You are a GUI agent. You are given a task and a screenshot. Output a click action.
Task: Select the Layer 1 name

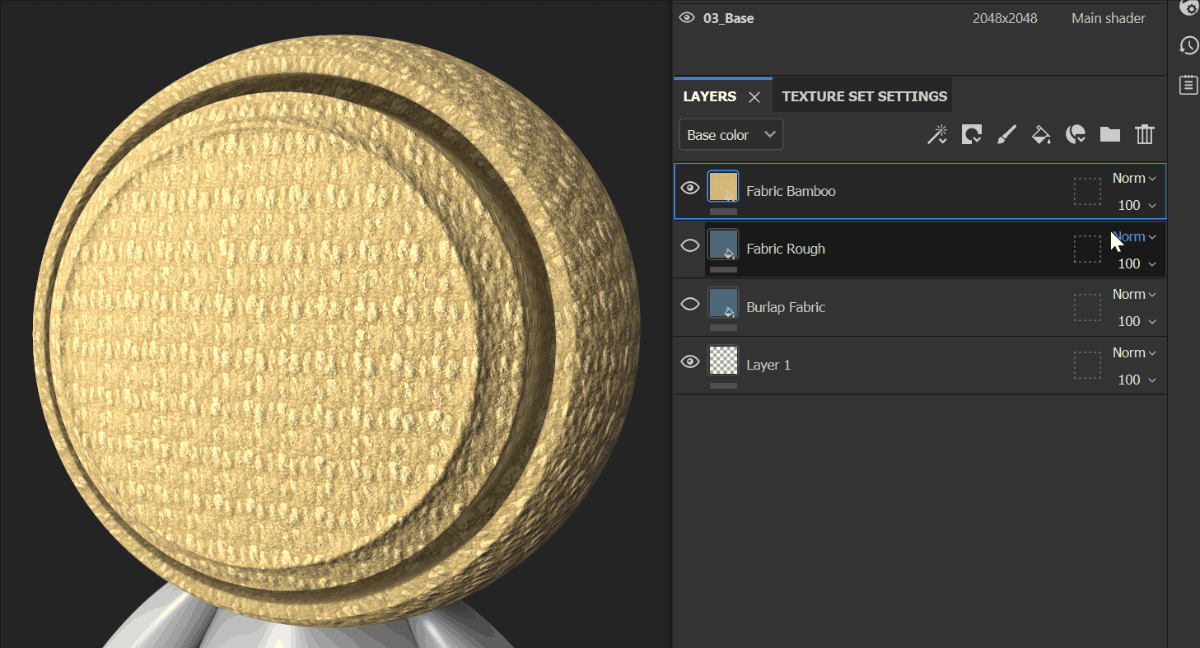769,365
